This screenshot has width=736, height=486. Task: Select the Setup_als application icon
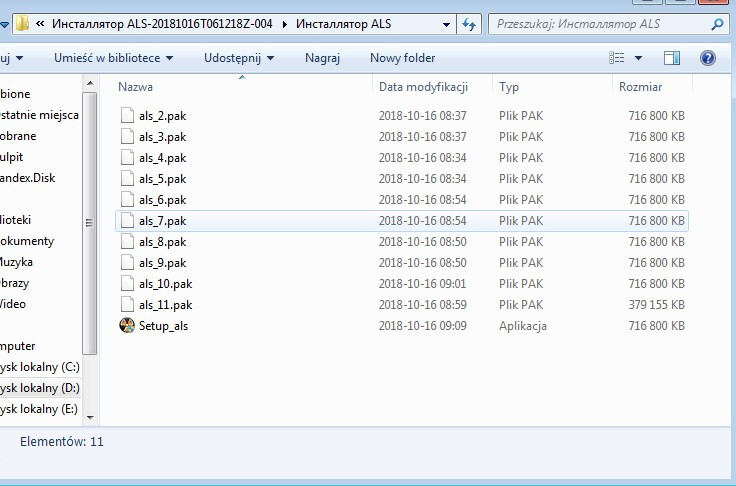pyautogui.click(x=127, y=326)
